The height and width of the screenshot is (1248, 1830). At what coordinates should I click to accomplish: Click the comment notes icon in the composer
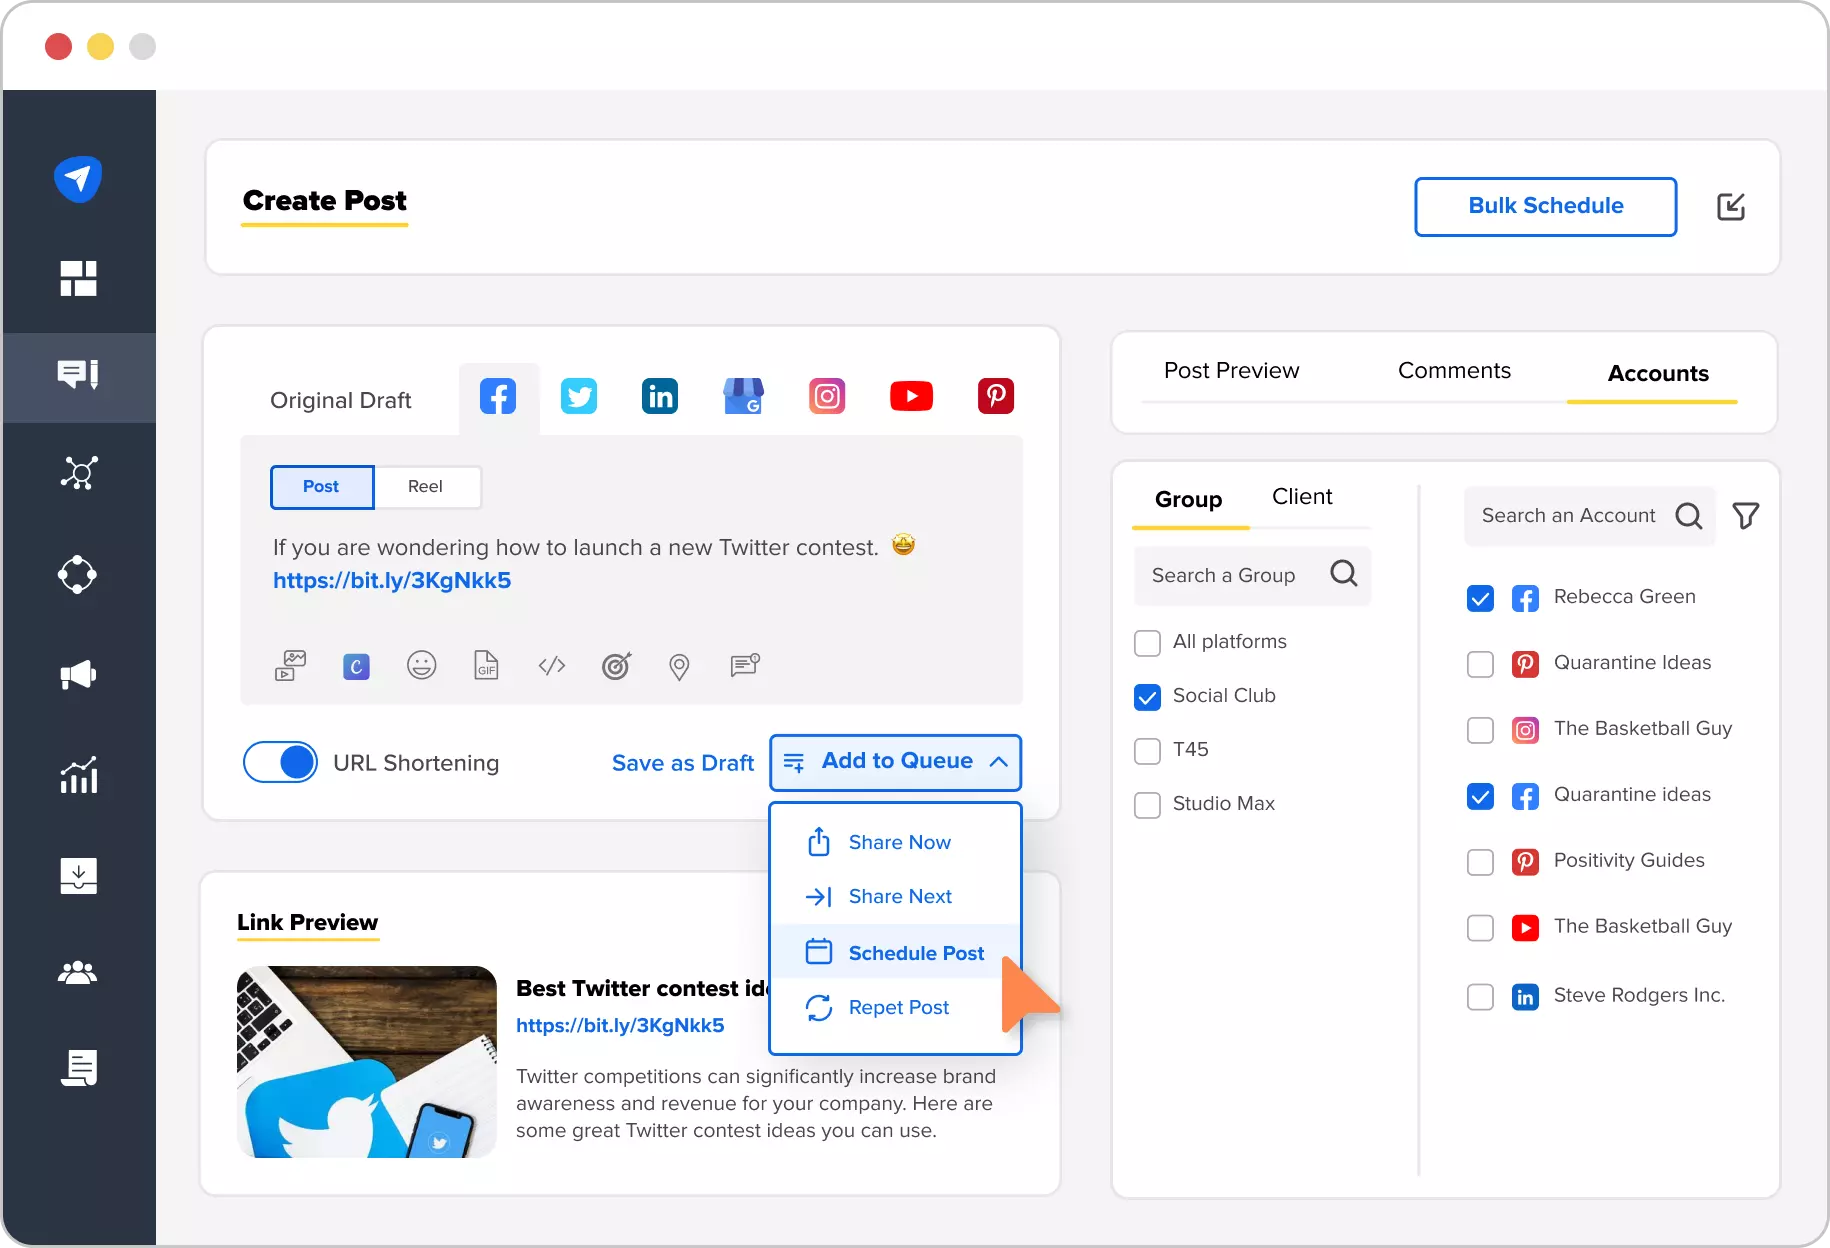(745, 665)
